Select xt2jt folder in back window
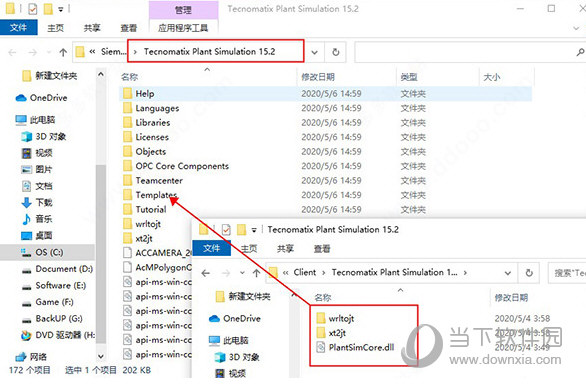This screenshot has height=389, width=586. 144,238
